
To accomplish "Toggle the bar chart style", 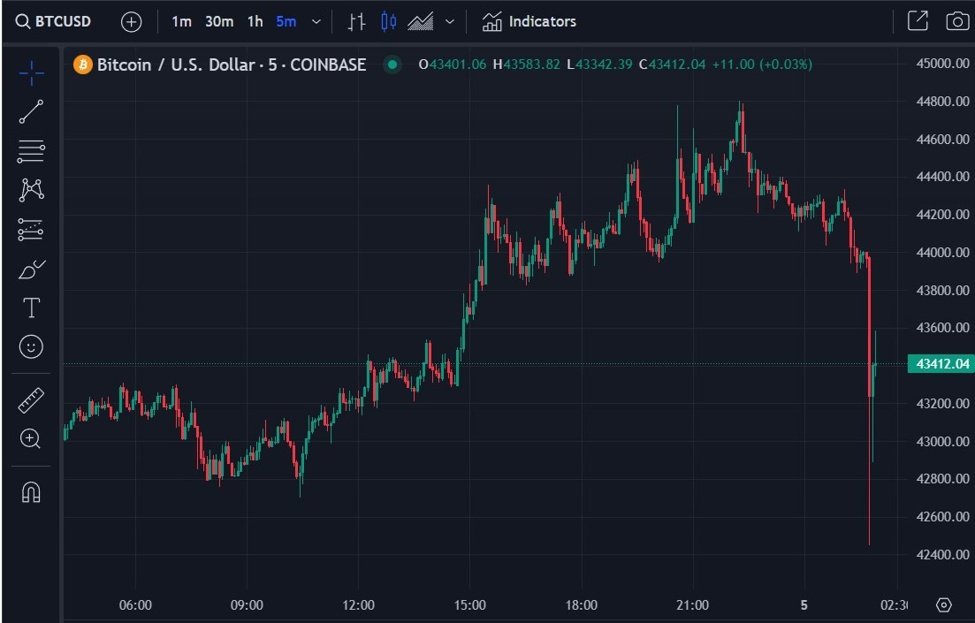I will (x=356, y=22).
